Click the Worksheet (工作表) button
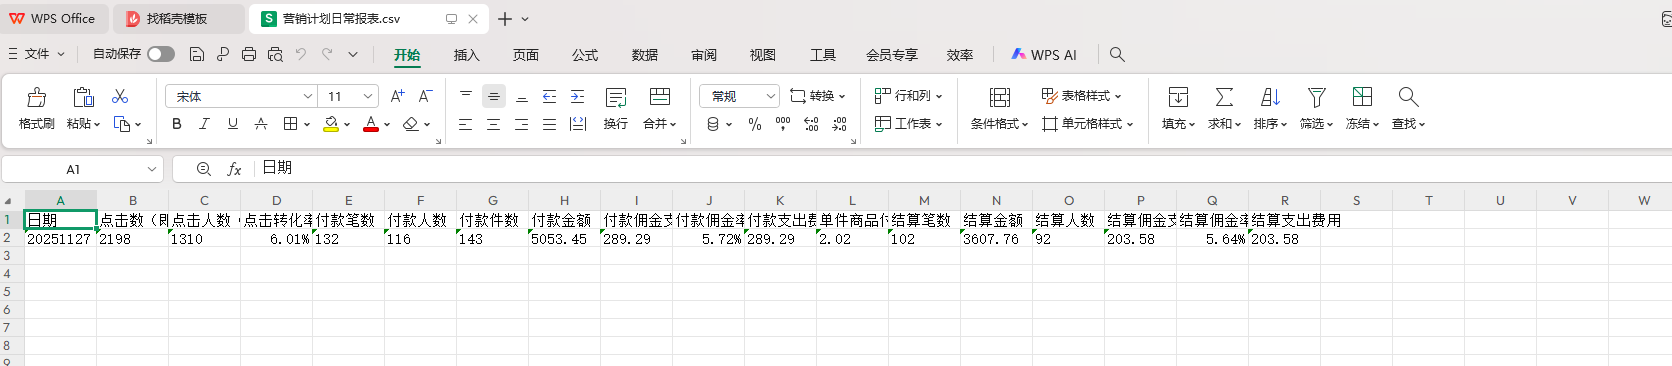The width and height of the screenshot is (1672, 366). [x=909, y=124]
